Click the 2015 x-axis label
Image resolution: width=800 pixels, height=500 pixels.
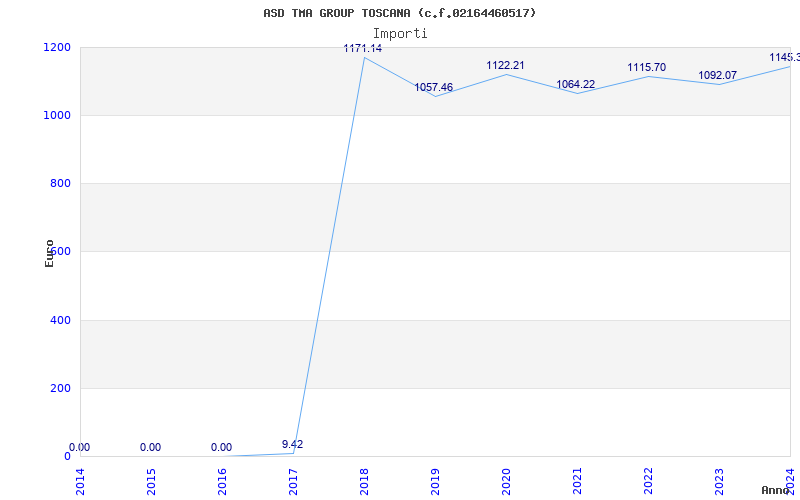tap(151, 482)
